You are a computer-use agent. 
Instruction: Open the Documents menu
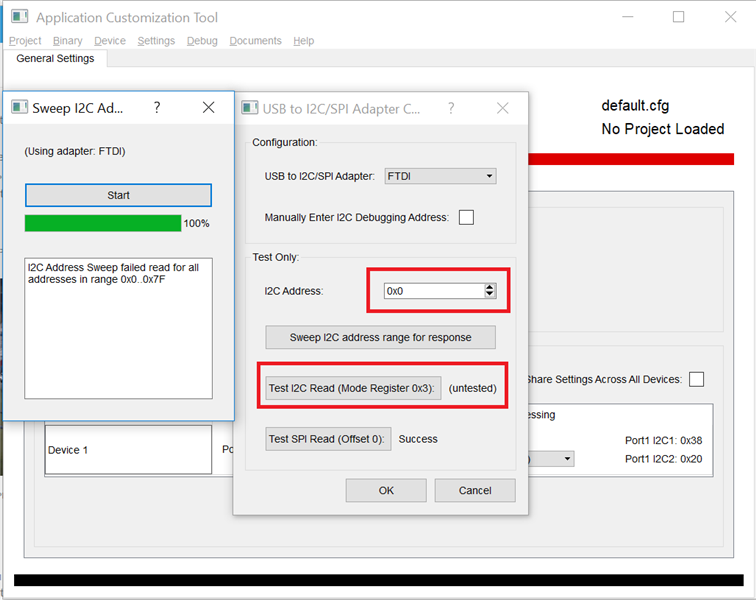point(255,41)
